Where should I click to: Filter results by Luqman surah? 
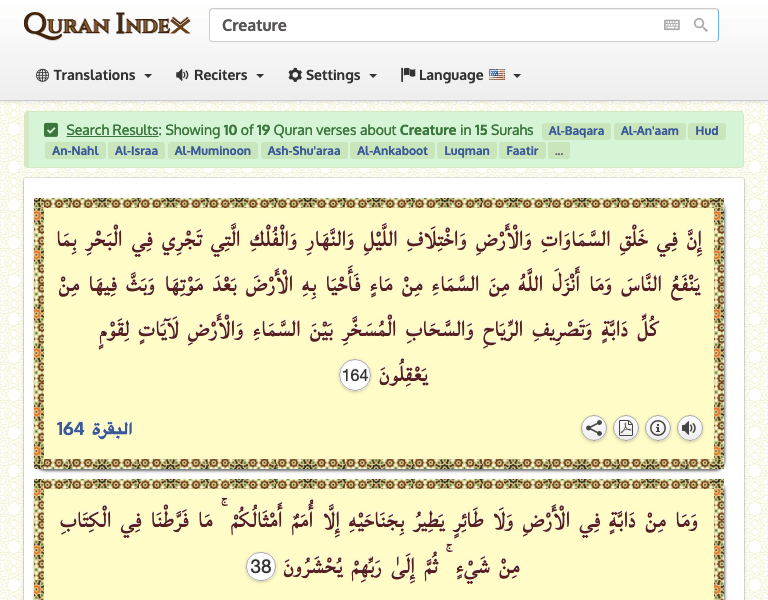point(467,151)
